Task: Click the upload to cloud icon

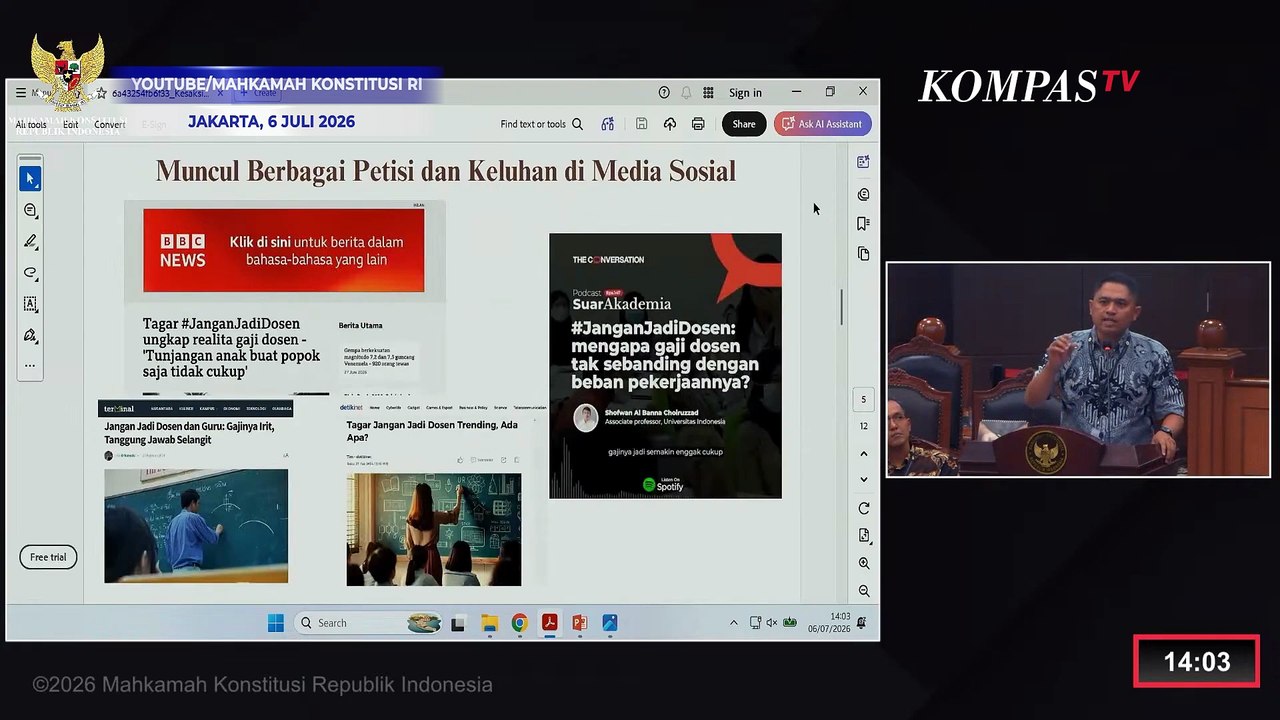Action: [x=670, y=124]
